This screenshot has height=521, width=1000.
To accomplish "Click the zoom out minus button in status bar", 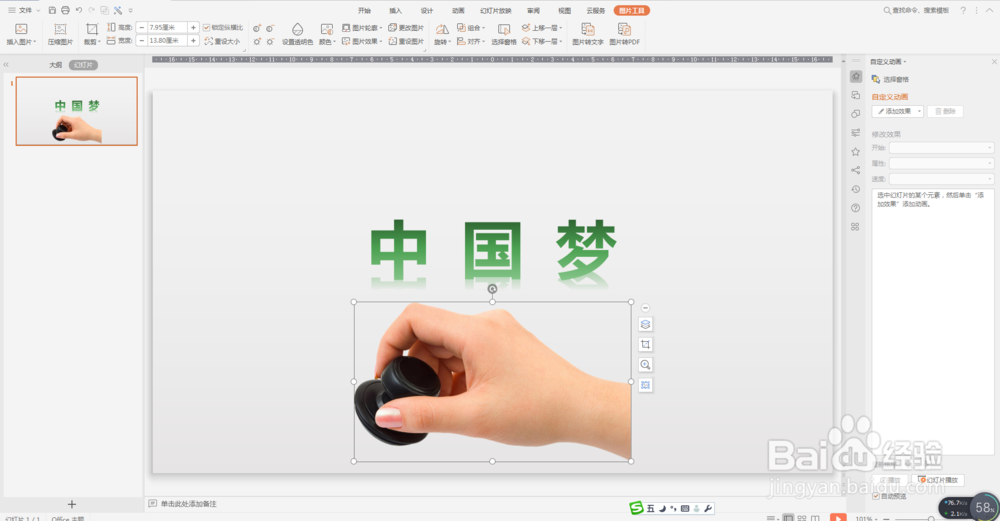I will [886, 519].
